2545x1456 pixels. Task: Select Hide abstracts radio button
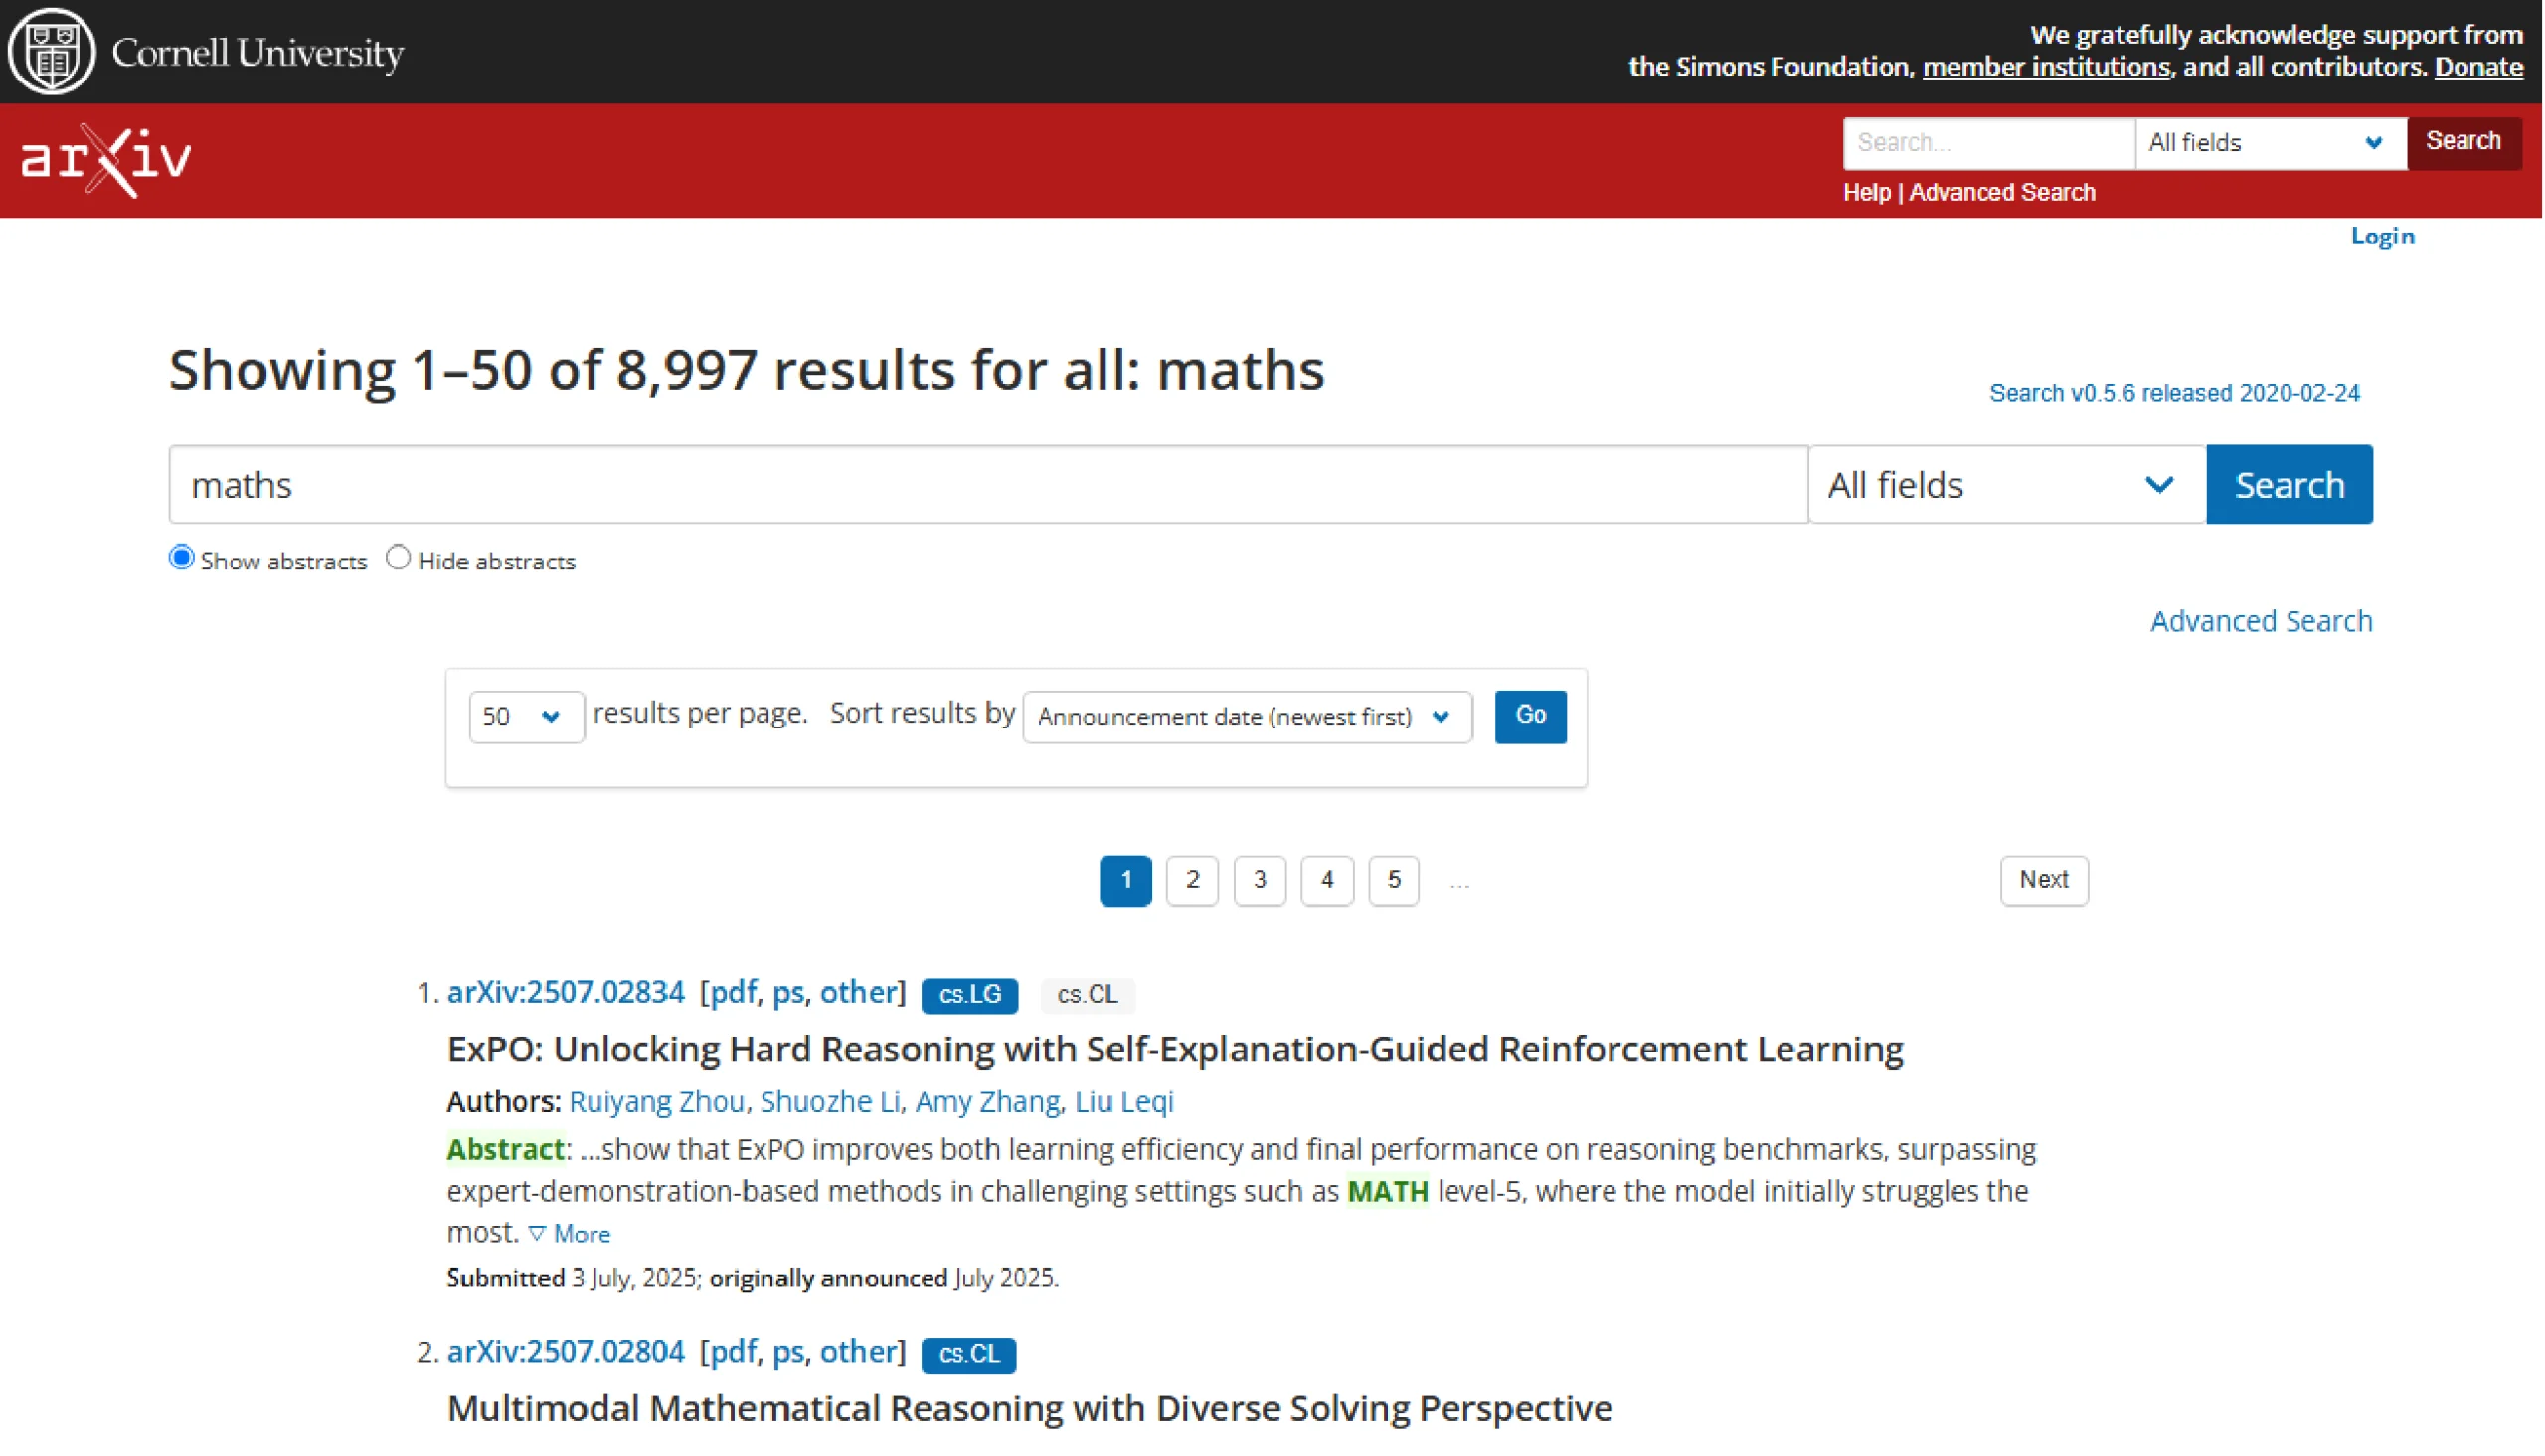(399, 558)
